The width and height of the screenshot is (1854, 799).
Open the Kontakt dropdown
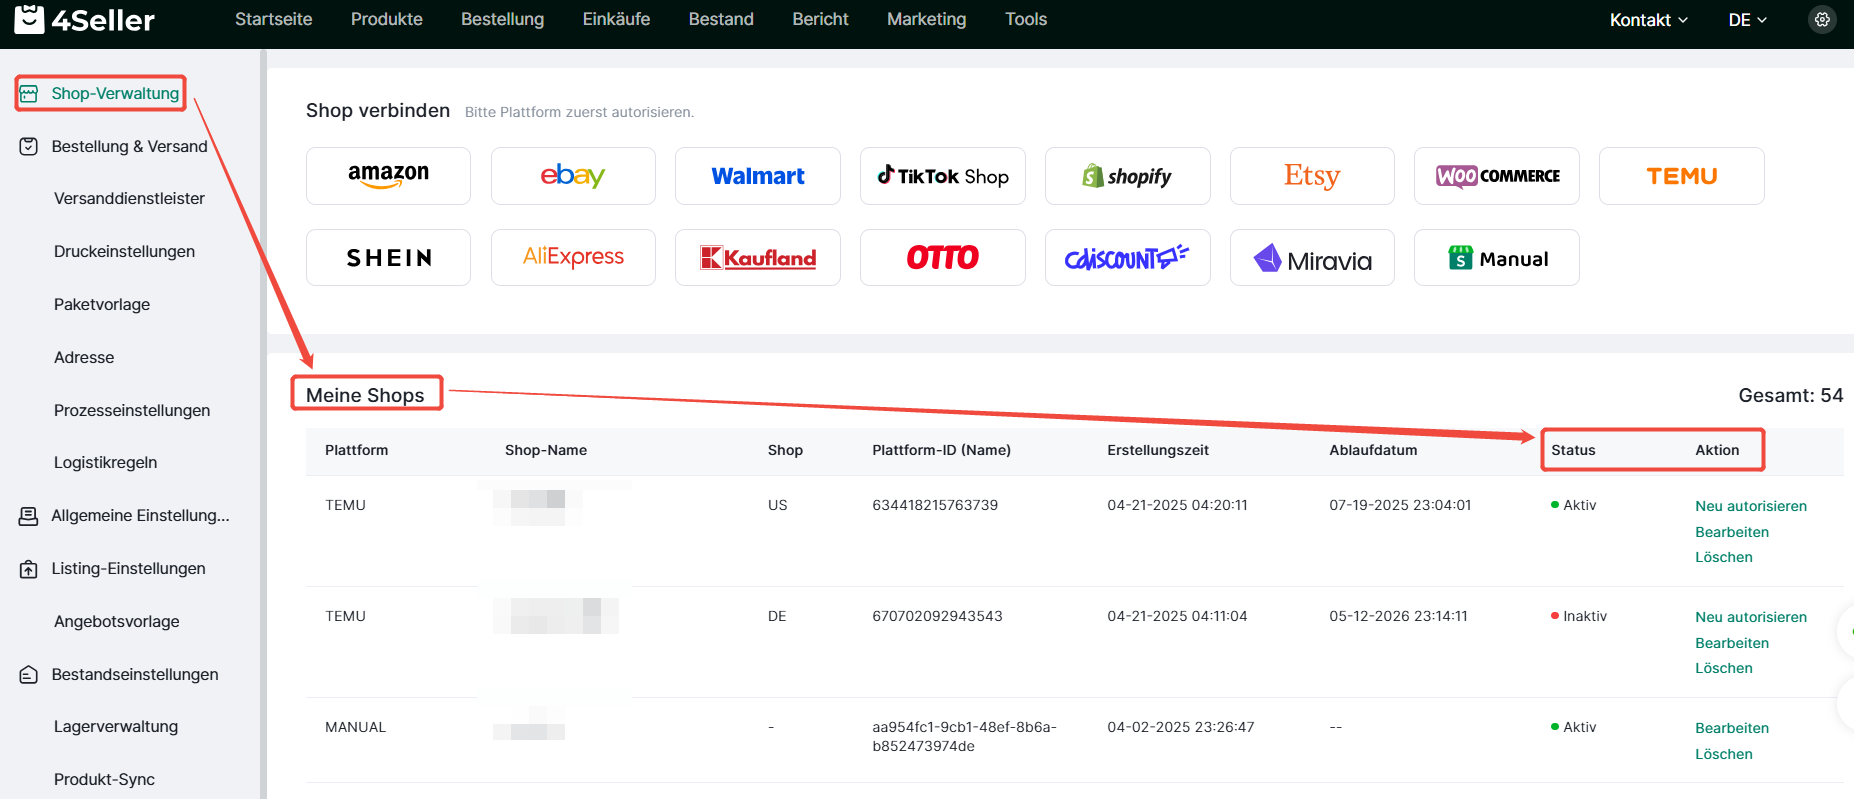pyautogui.click(x=1648, y=20)
